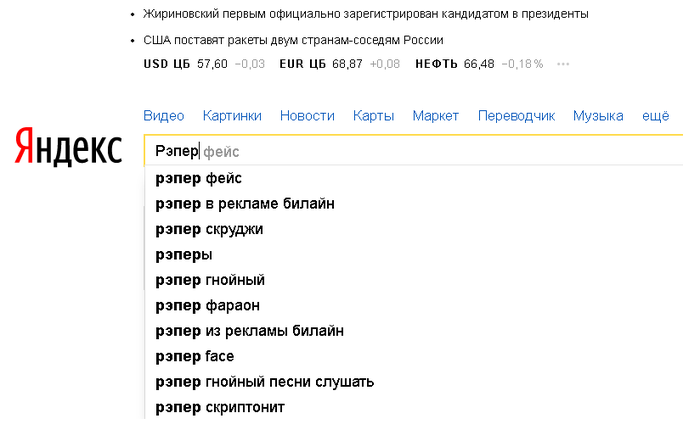
Task: Open news headline about Жириновский
Action: (366, 14)
